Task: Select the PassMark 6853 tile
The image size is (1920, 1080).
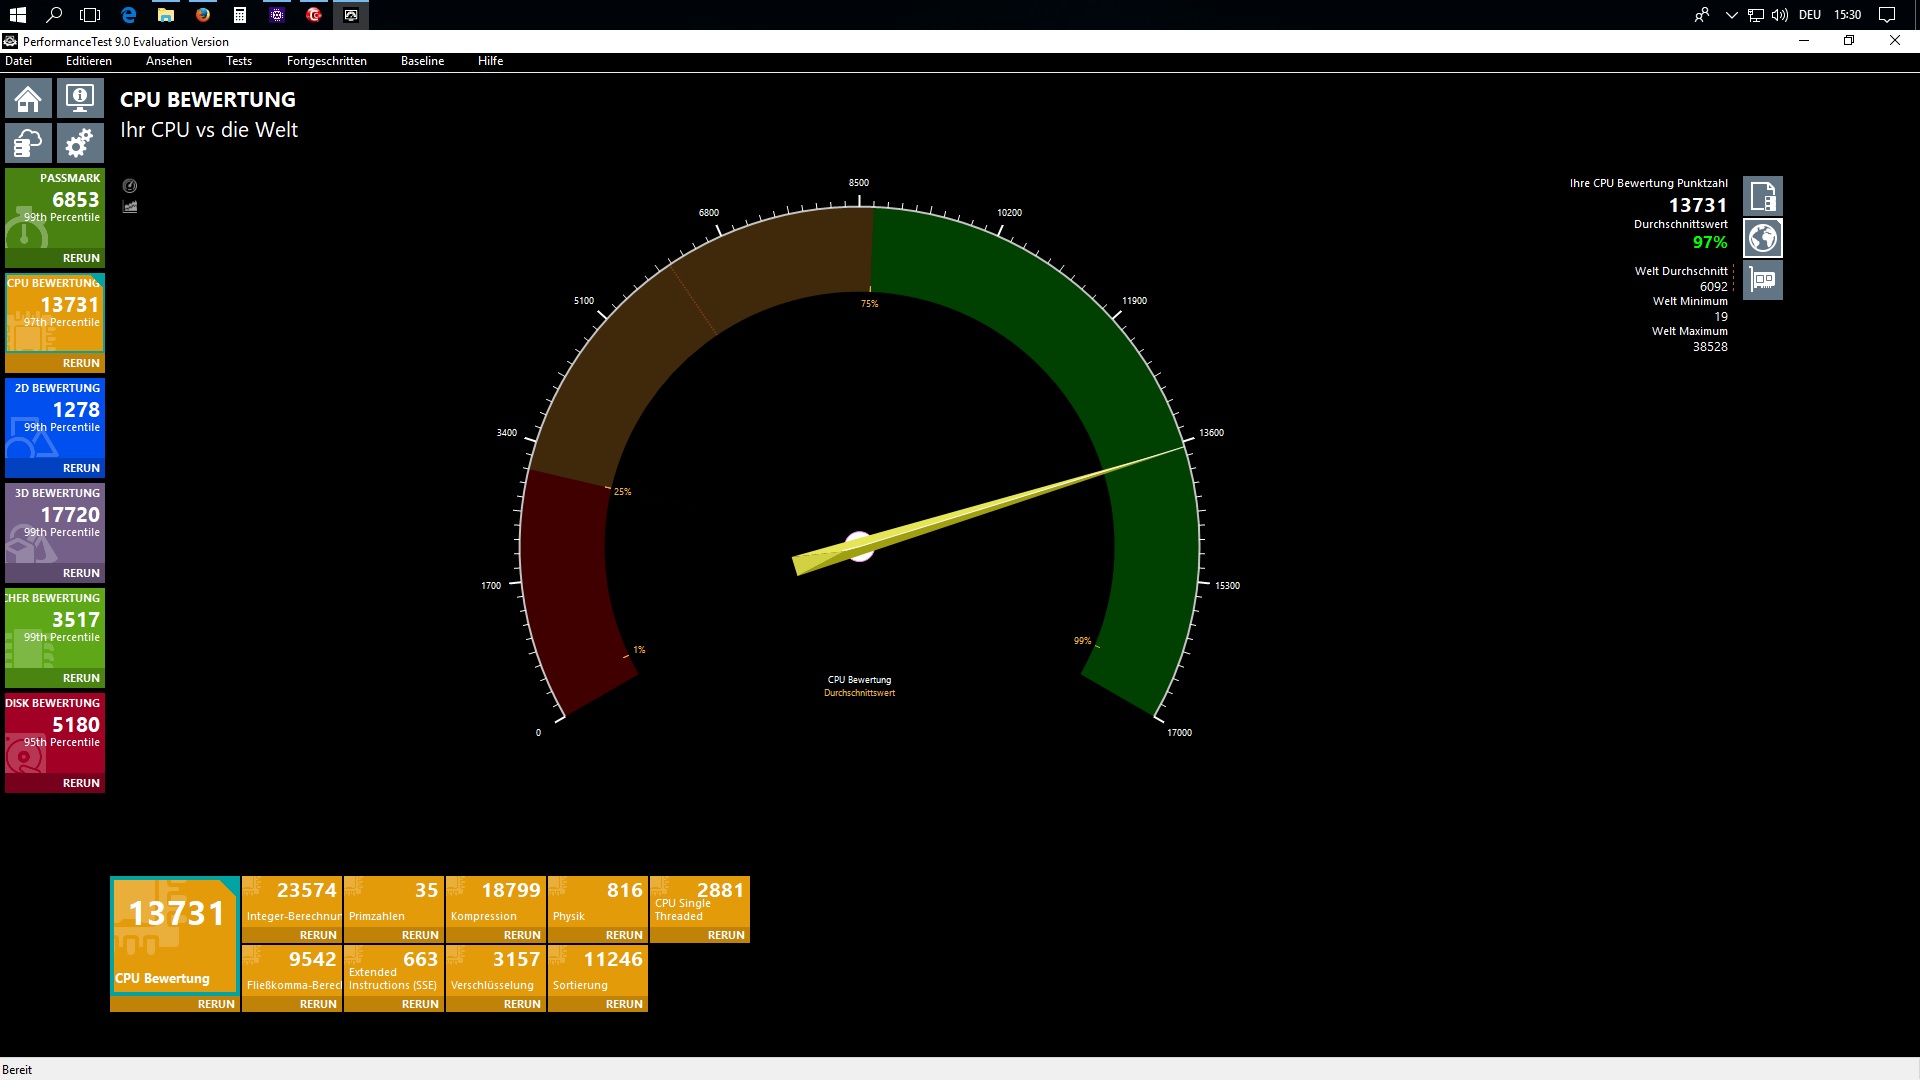Action: [x=55, y=208]
